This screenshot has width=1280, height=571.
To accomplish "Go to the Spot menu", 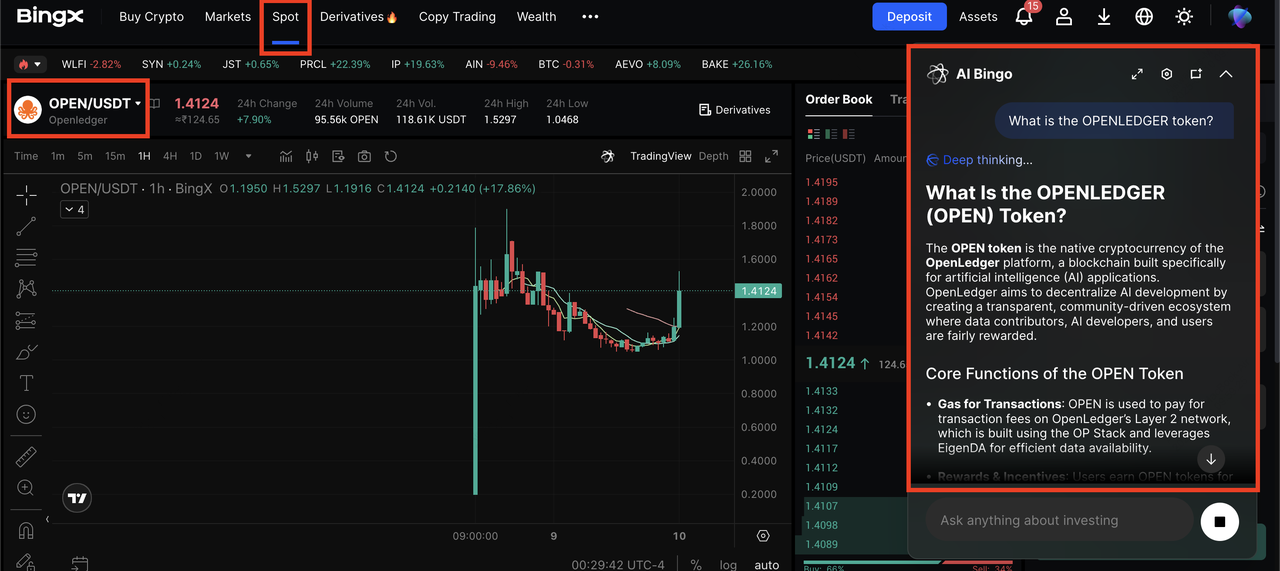I will [285, 17].
